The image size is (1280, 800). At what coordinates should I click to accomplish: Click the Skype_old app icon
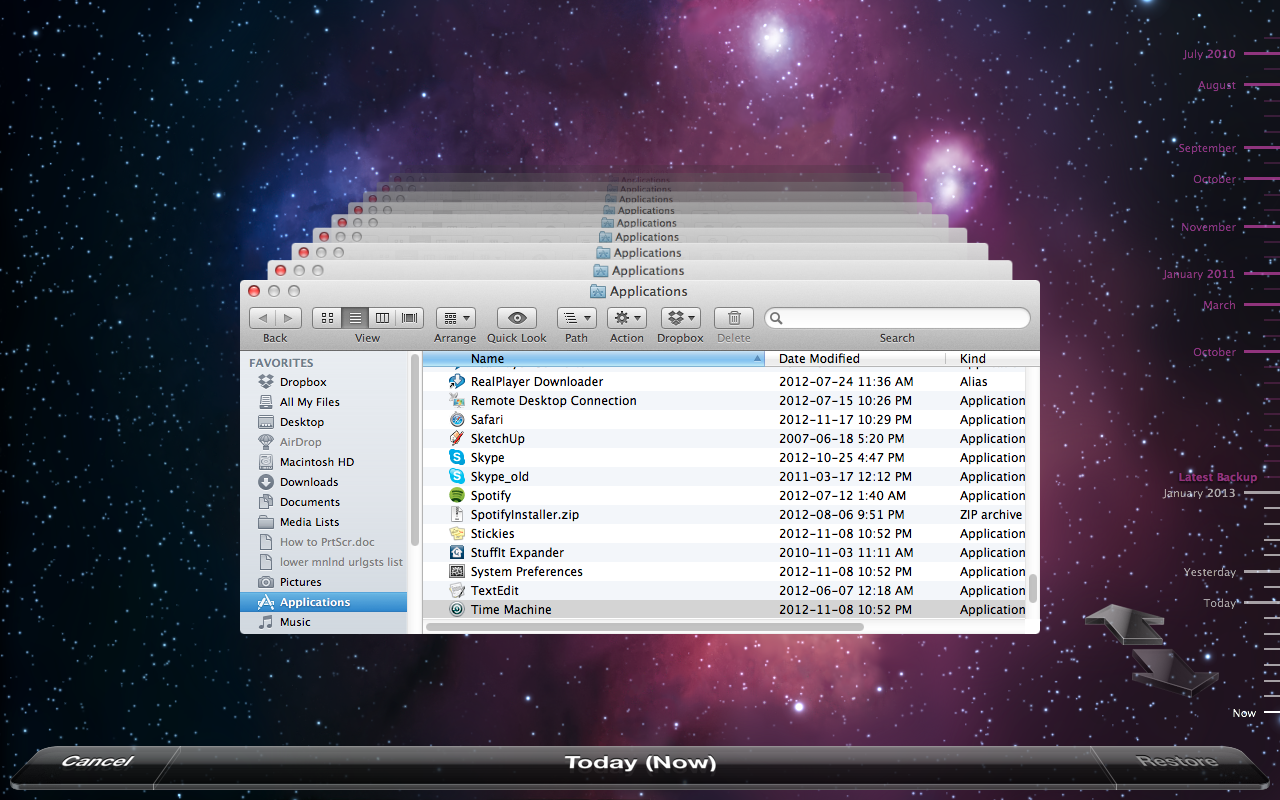point(457,476)
